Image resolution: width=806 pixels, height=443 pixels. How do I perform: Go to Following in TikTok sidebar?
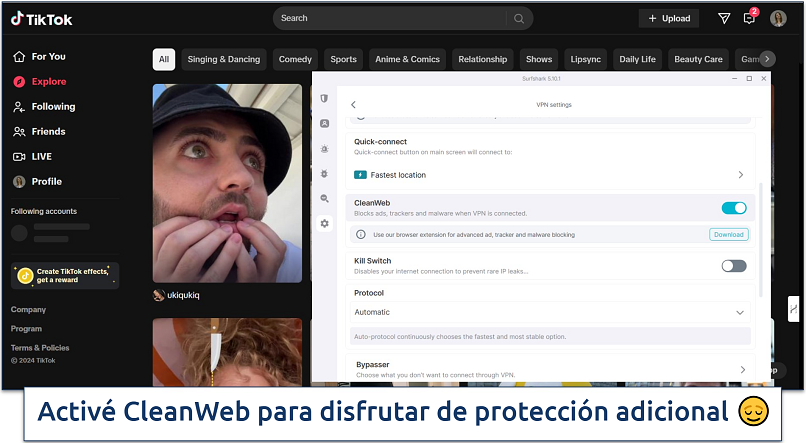(53, 107)
